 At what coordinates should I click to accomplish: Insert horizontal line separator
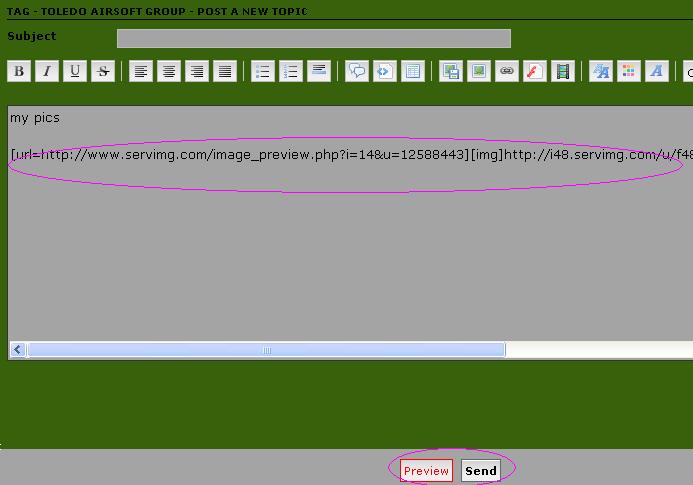[x=319, y=71]
